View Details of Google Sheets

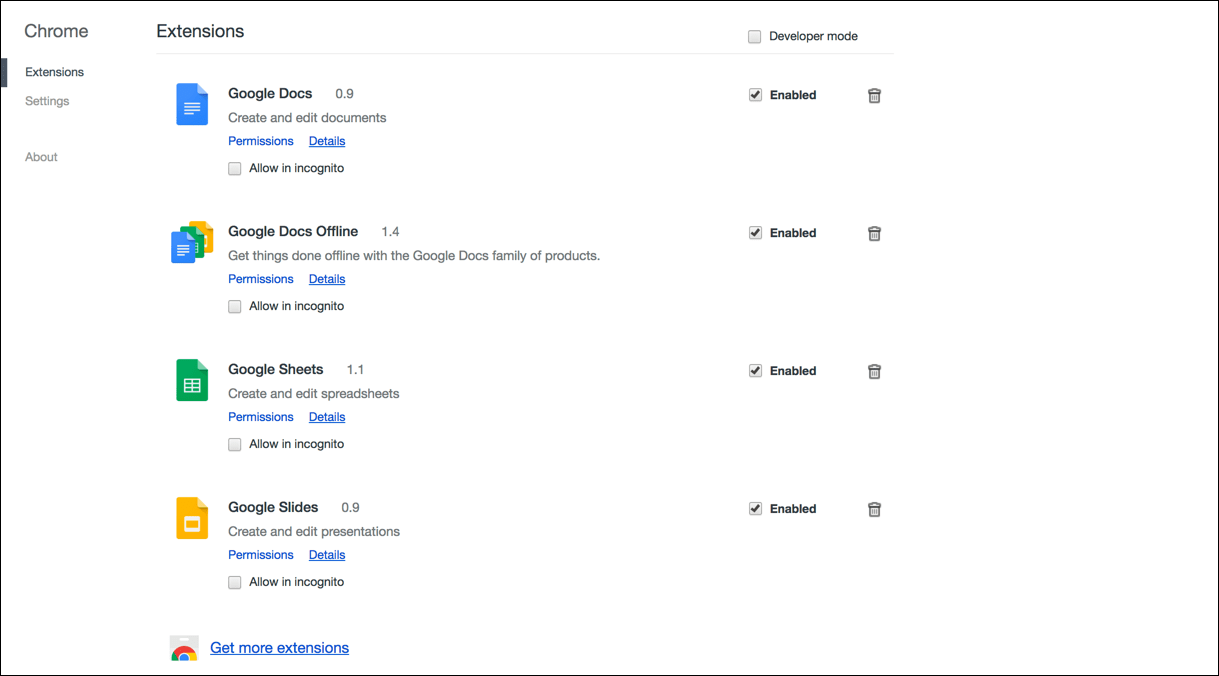(x=326, y=417)
